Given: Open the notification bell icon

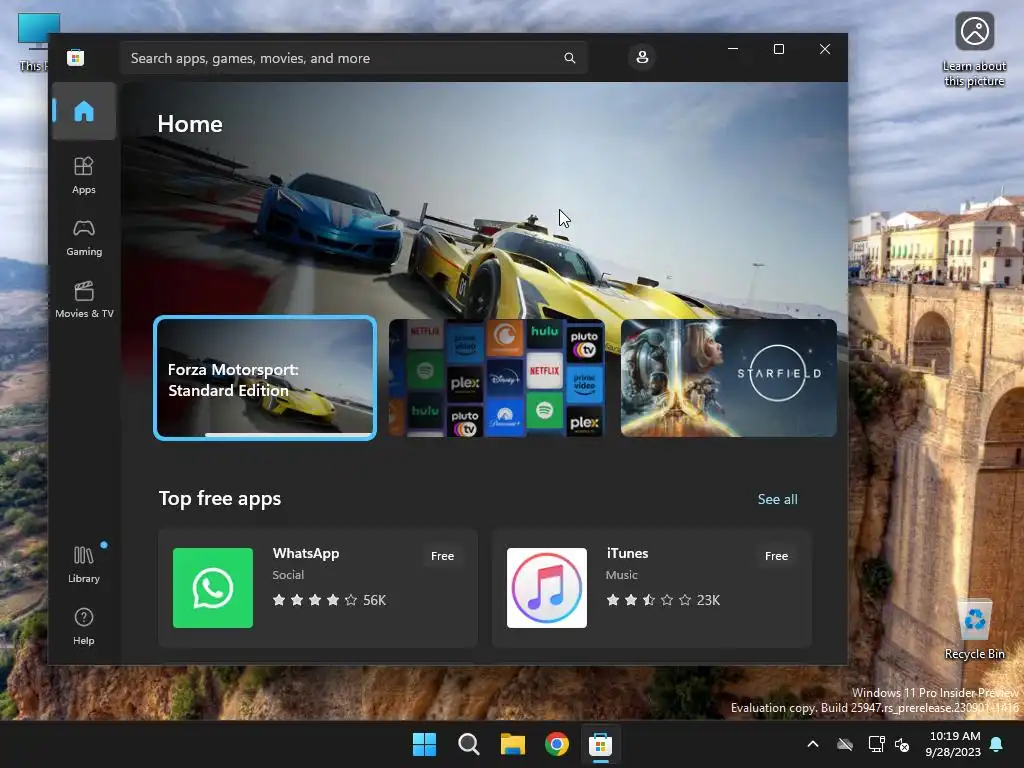Looking at the screenshot, I should point(997,744).
